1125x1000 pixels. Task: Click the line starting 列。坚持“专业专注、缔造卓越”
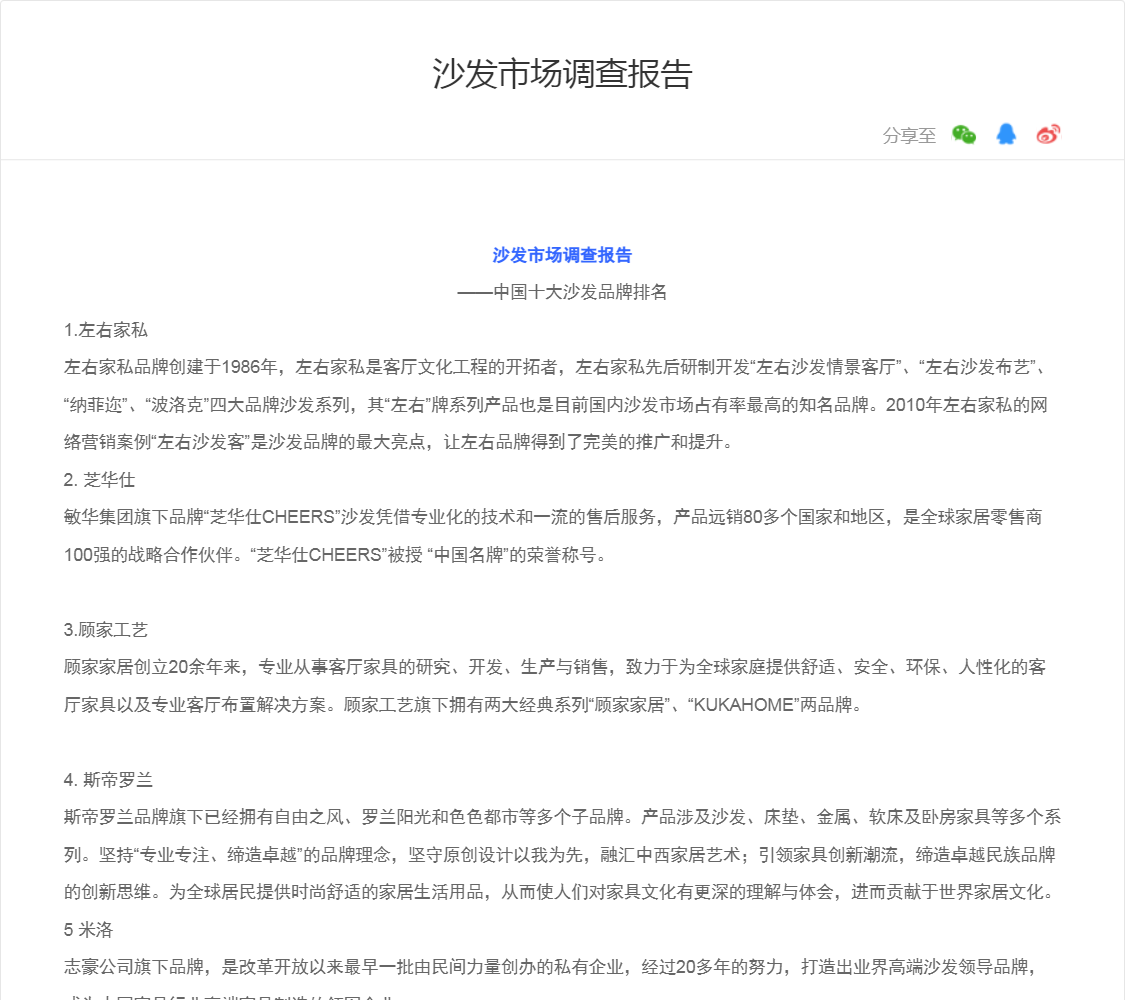[x=560, y=854]
